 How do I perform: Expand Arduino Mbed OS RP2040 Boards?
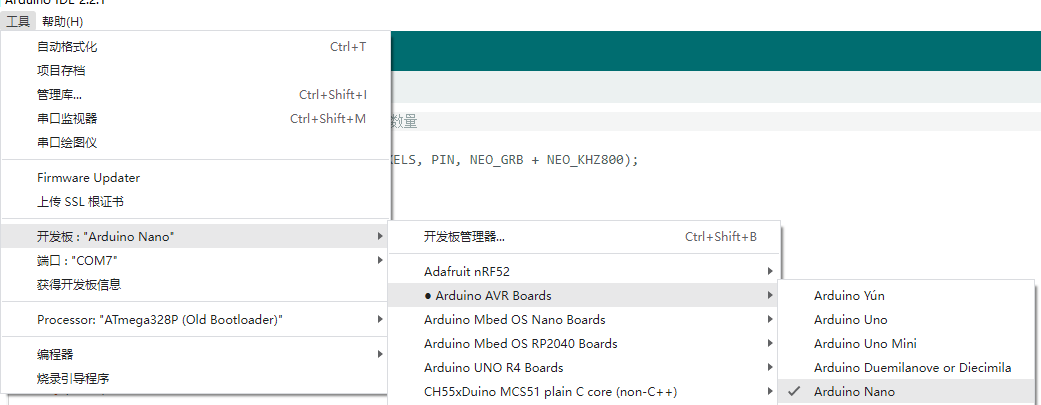coord(584,344)
